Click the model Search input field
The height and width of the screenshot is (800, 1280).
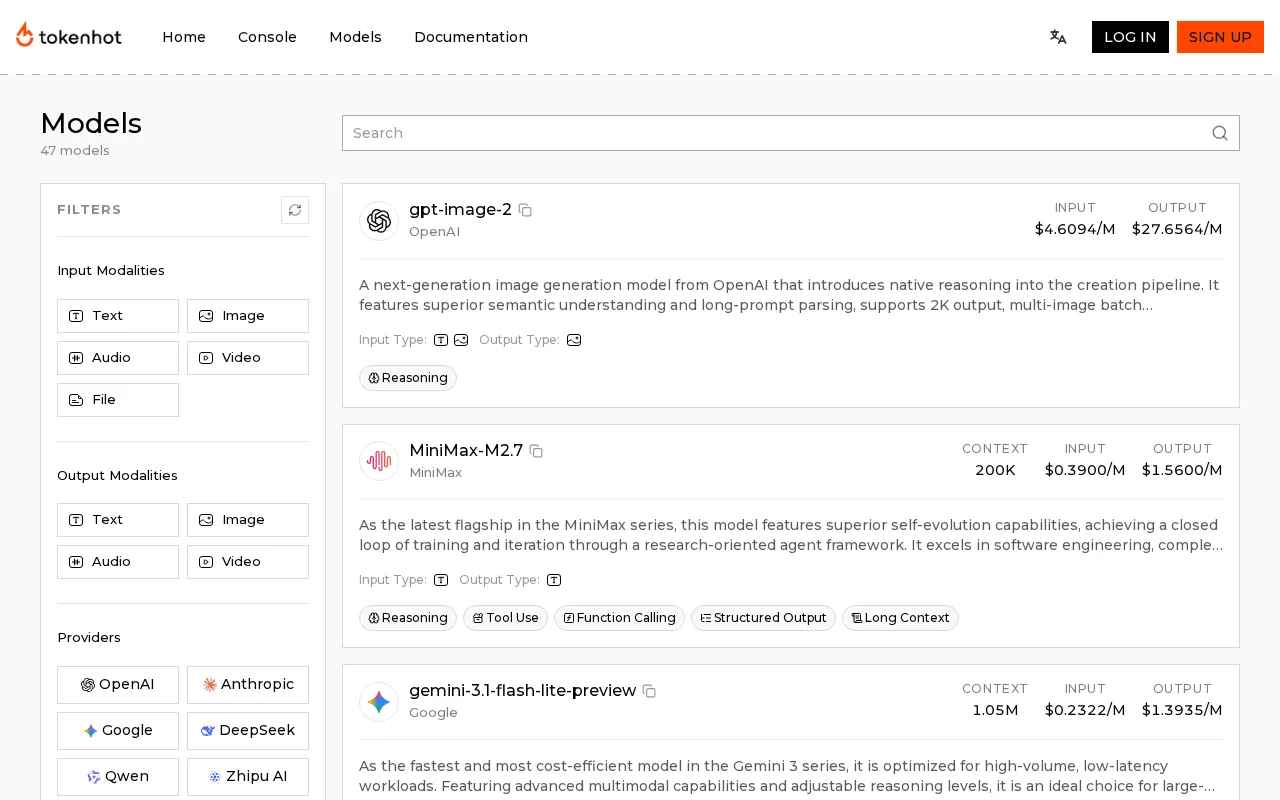(x=791, y=133)
